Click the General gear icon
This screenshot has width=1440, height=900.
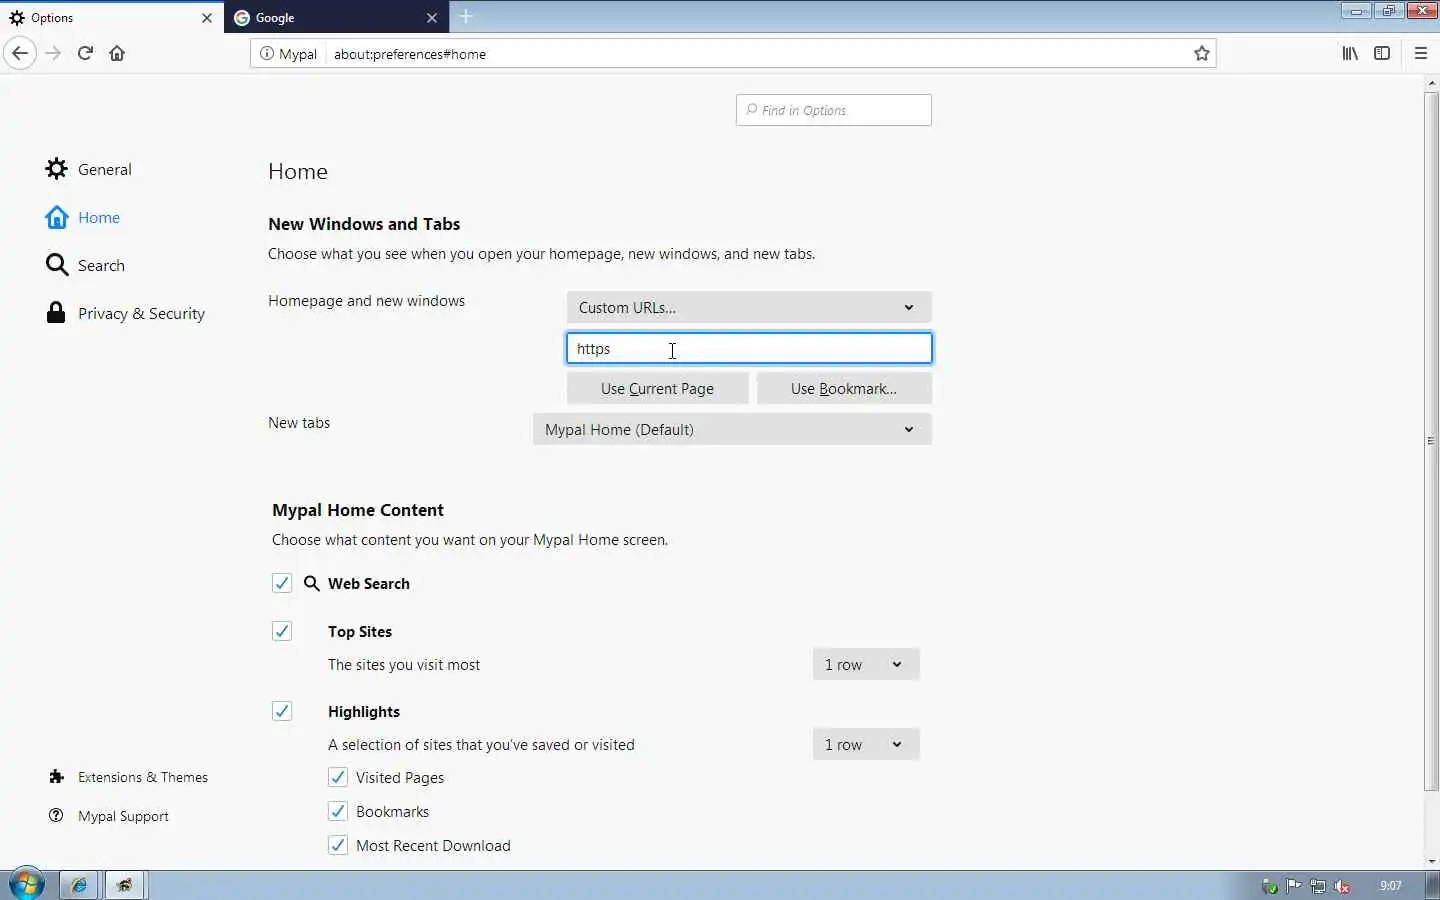point(56,169)
